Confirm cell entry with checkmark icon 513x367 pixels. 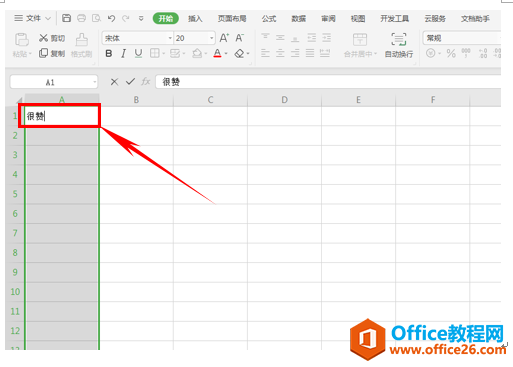pos(130,82)
